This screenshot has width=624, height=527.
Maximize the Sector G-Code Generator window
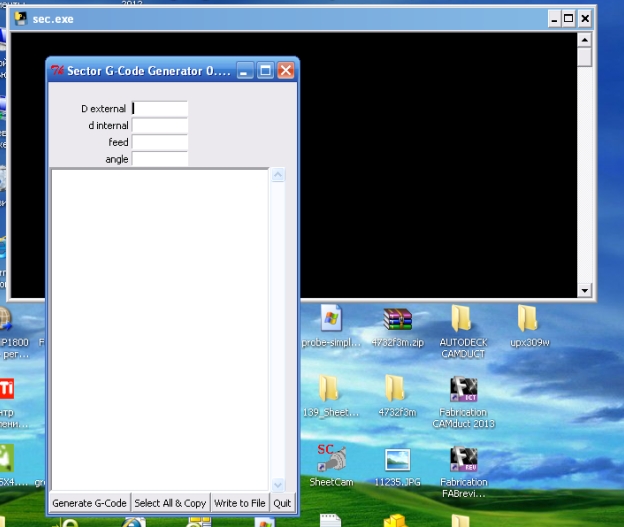tap(265, 71)
